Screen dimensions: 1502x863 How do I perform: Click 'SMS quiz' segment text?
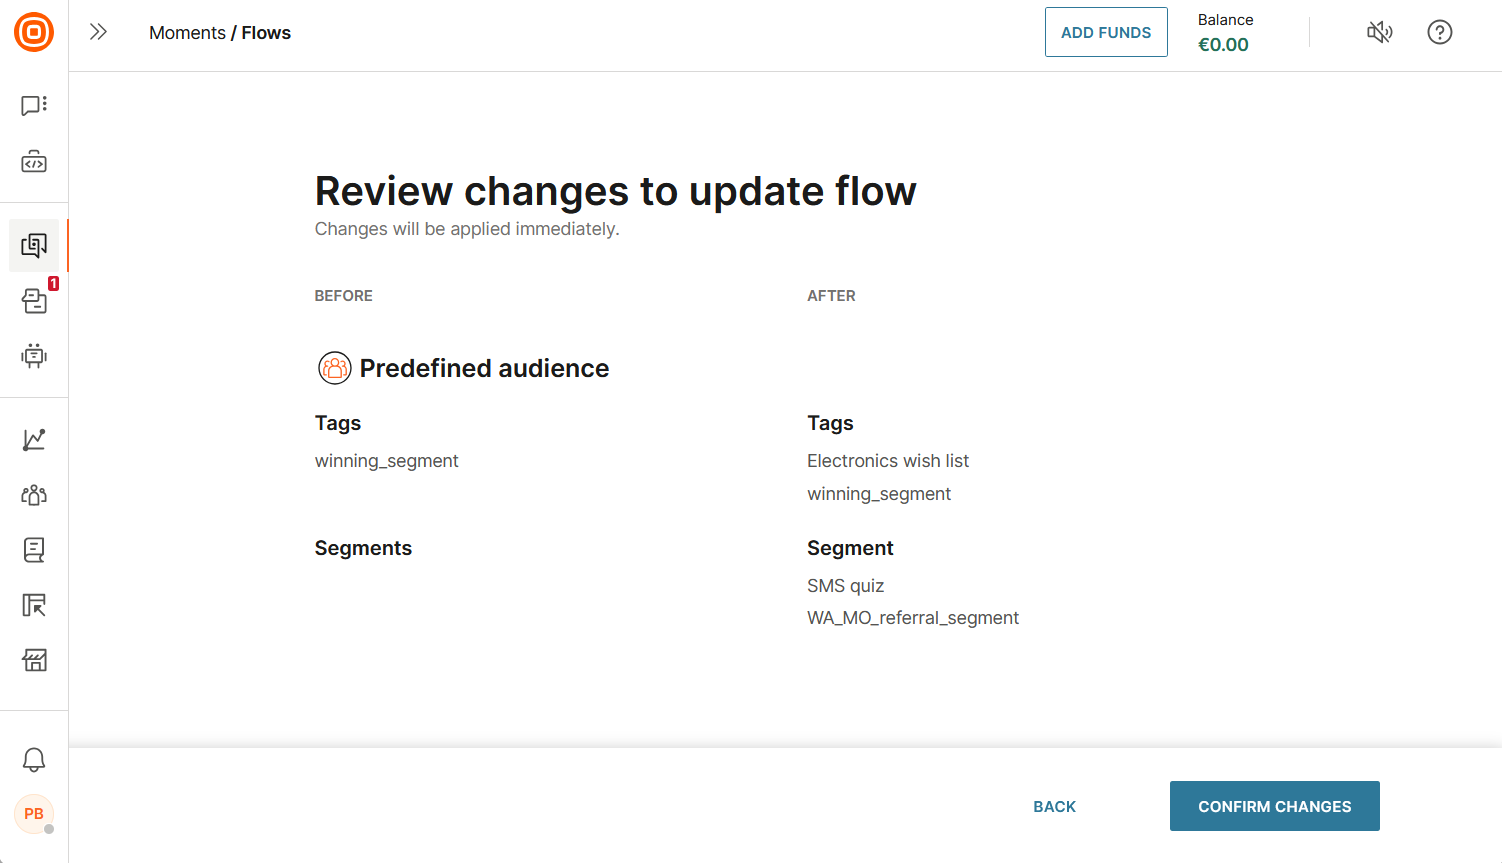pyautogui.click(x=846, y=586)
